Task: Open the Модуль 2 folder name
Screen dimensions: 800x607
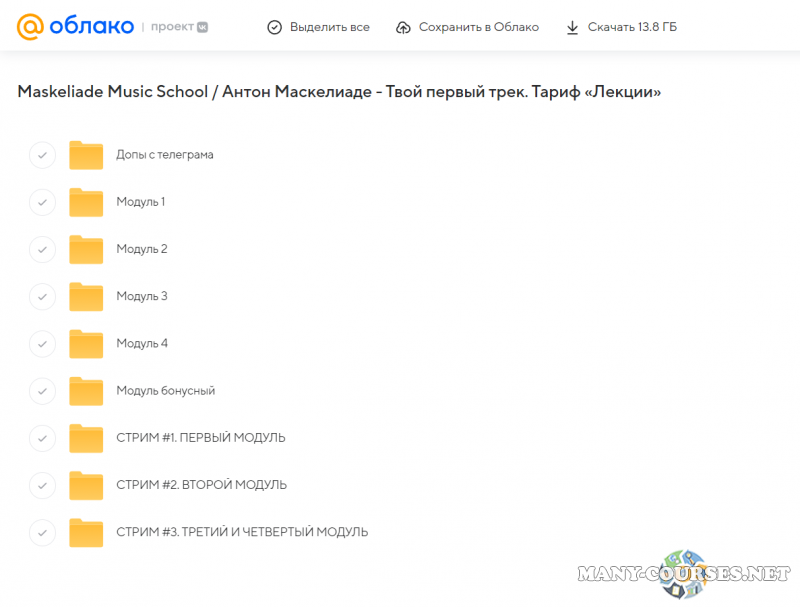Action: coord(142,249)
